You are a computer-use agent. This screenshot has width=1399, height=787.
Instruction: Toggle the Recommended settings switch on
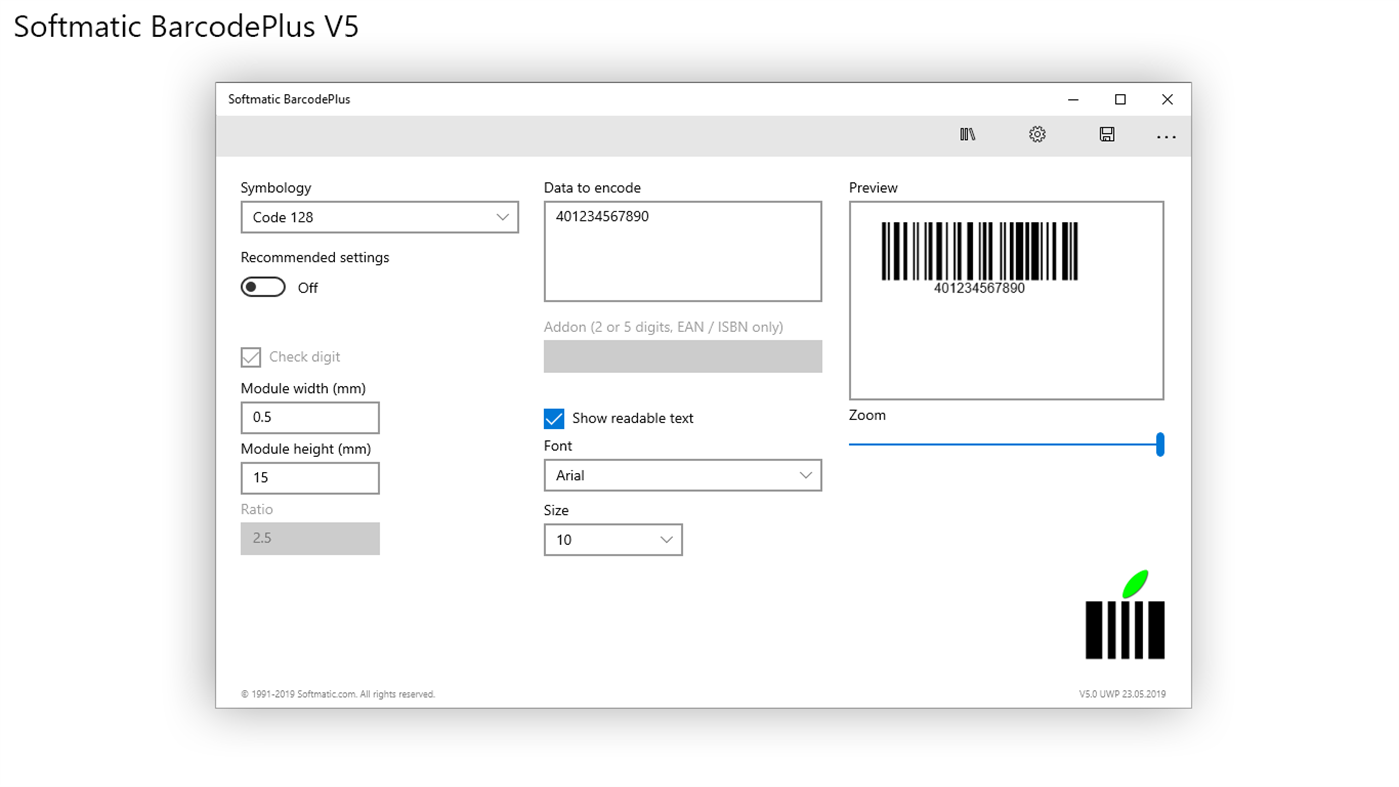[x=262, y=287]
